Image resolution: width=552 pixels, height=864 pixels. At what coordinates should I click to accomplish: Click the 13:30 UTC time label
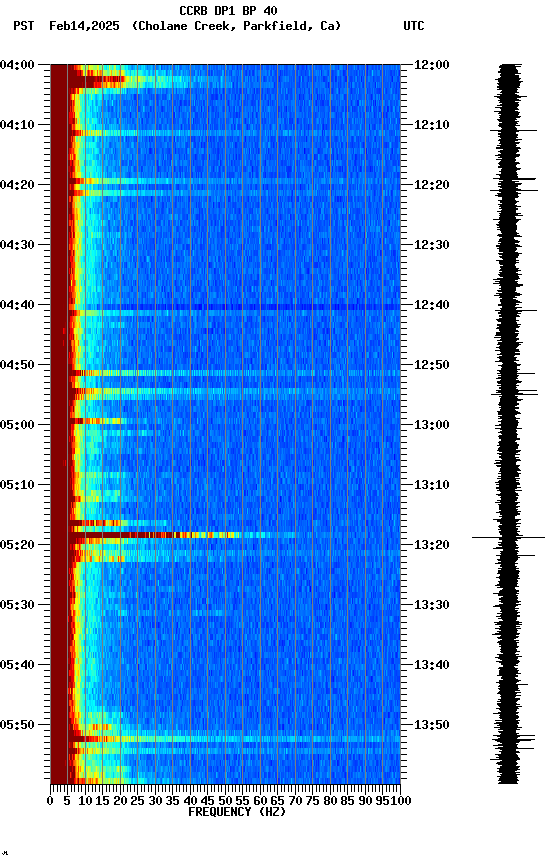(432, 605)
